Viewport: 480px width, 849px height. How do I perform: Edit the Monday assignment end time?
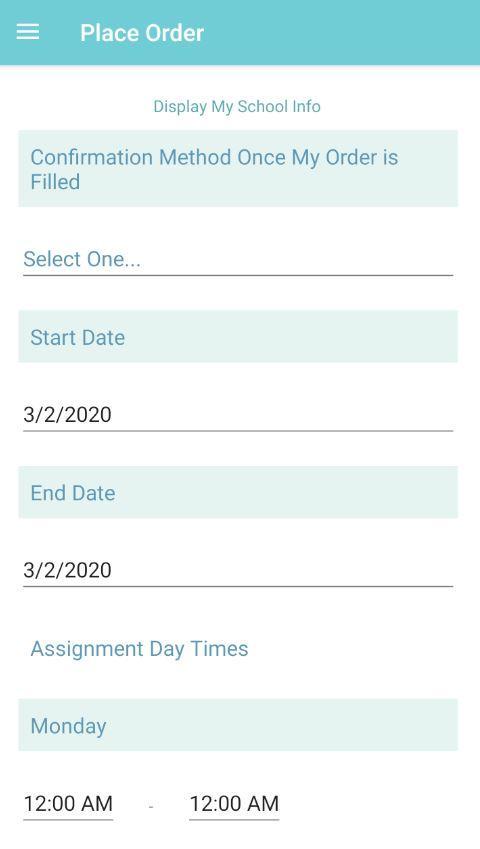(x=234, y=804)
